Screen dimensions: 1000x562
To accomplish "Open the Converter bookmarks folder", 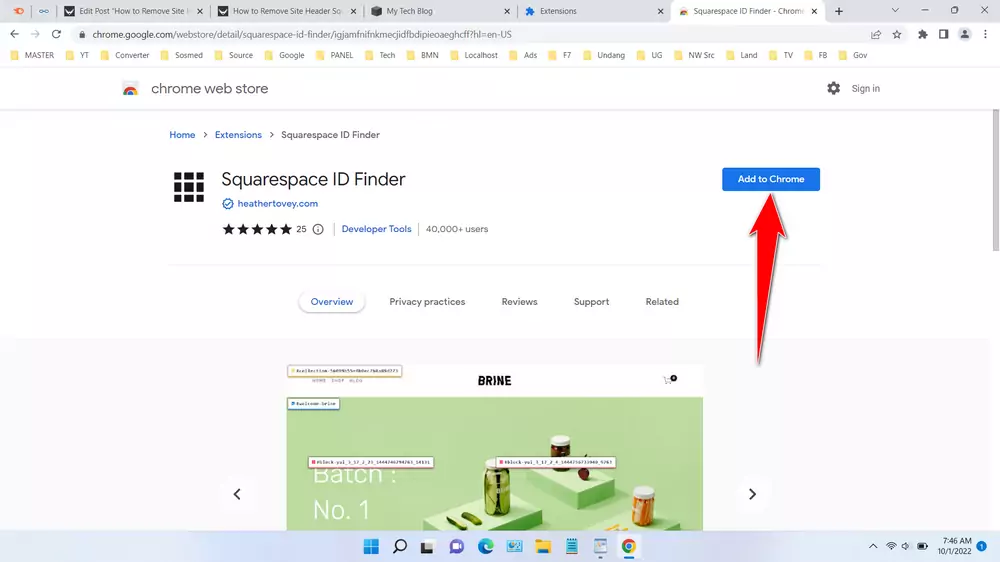I will pos(124,55).
